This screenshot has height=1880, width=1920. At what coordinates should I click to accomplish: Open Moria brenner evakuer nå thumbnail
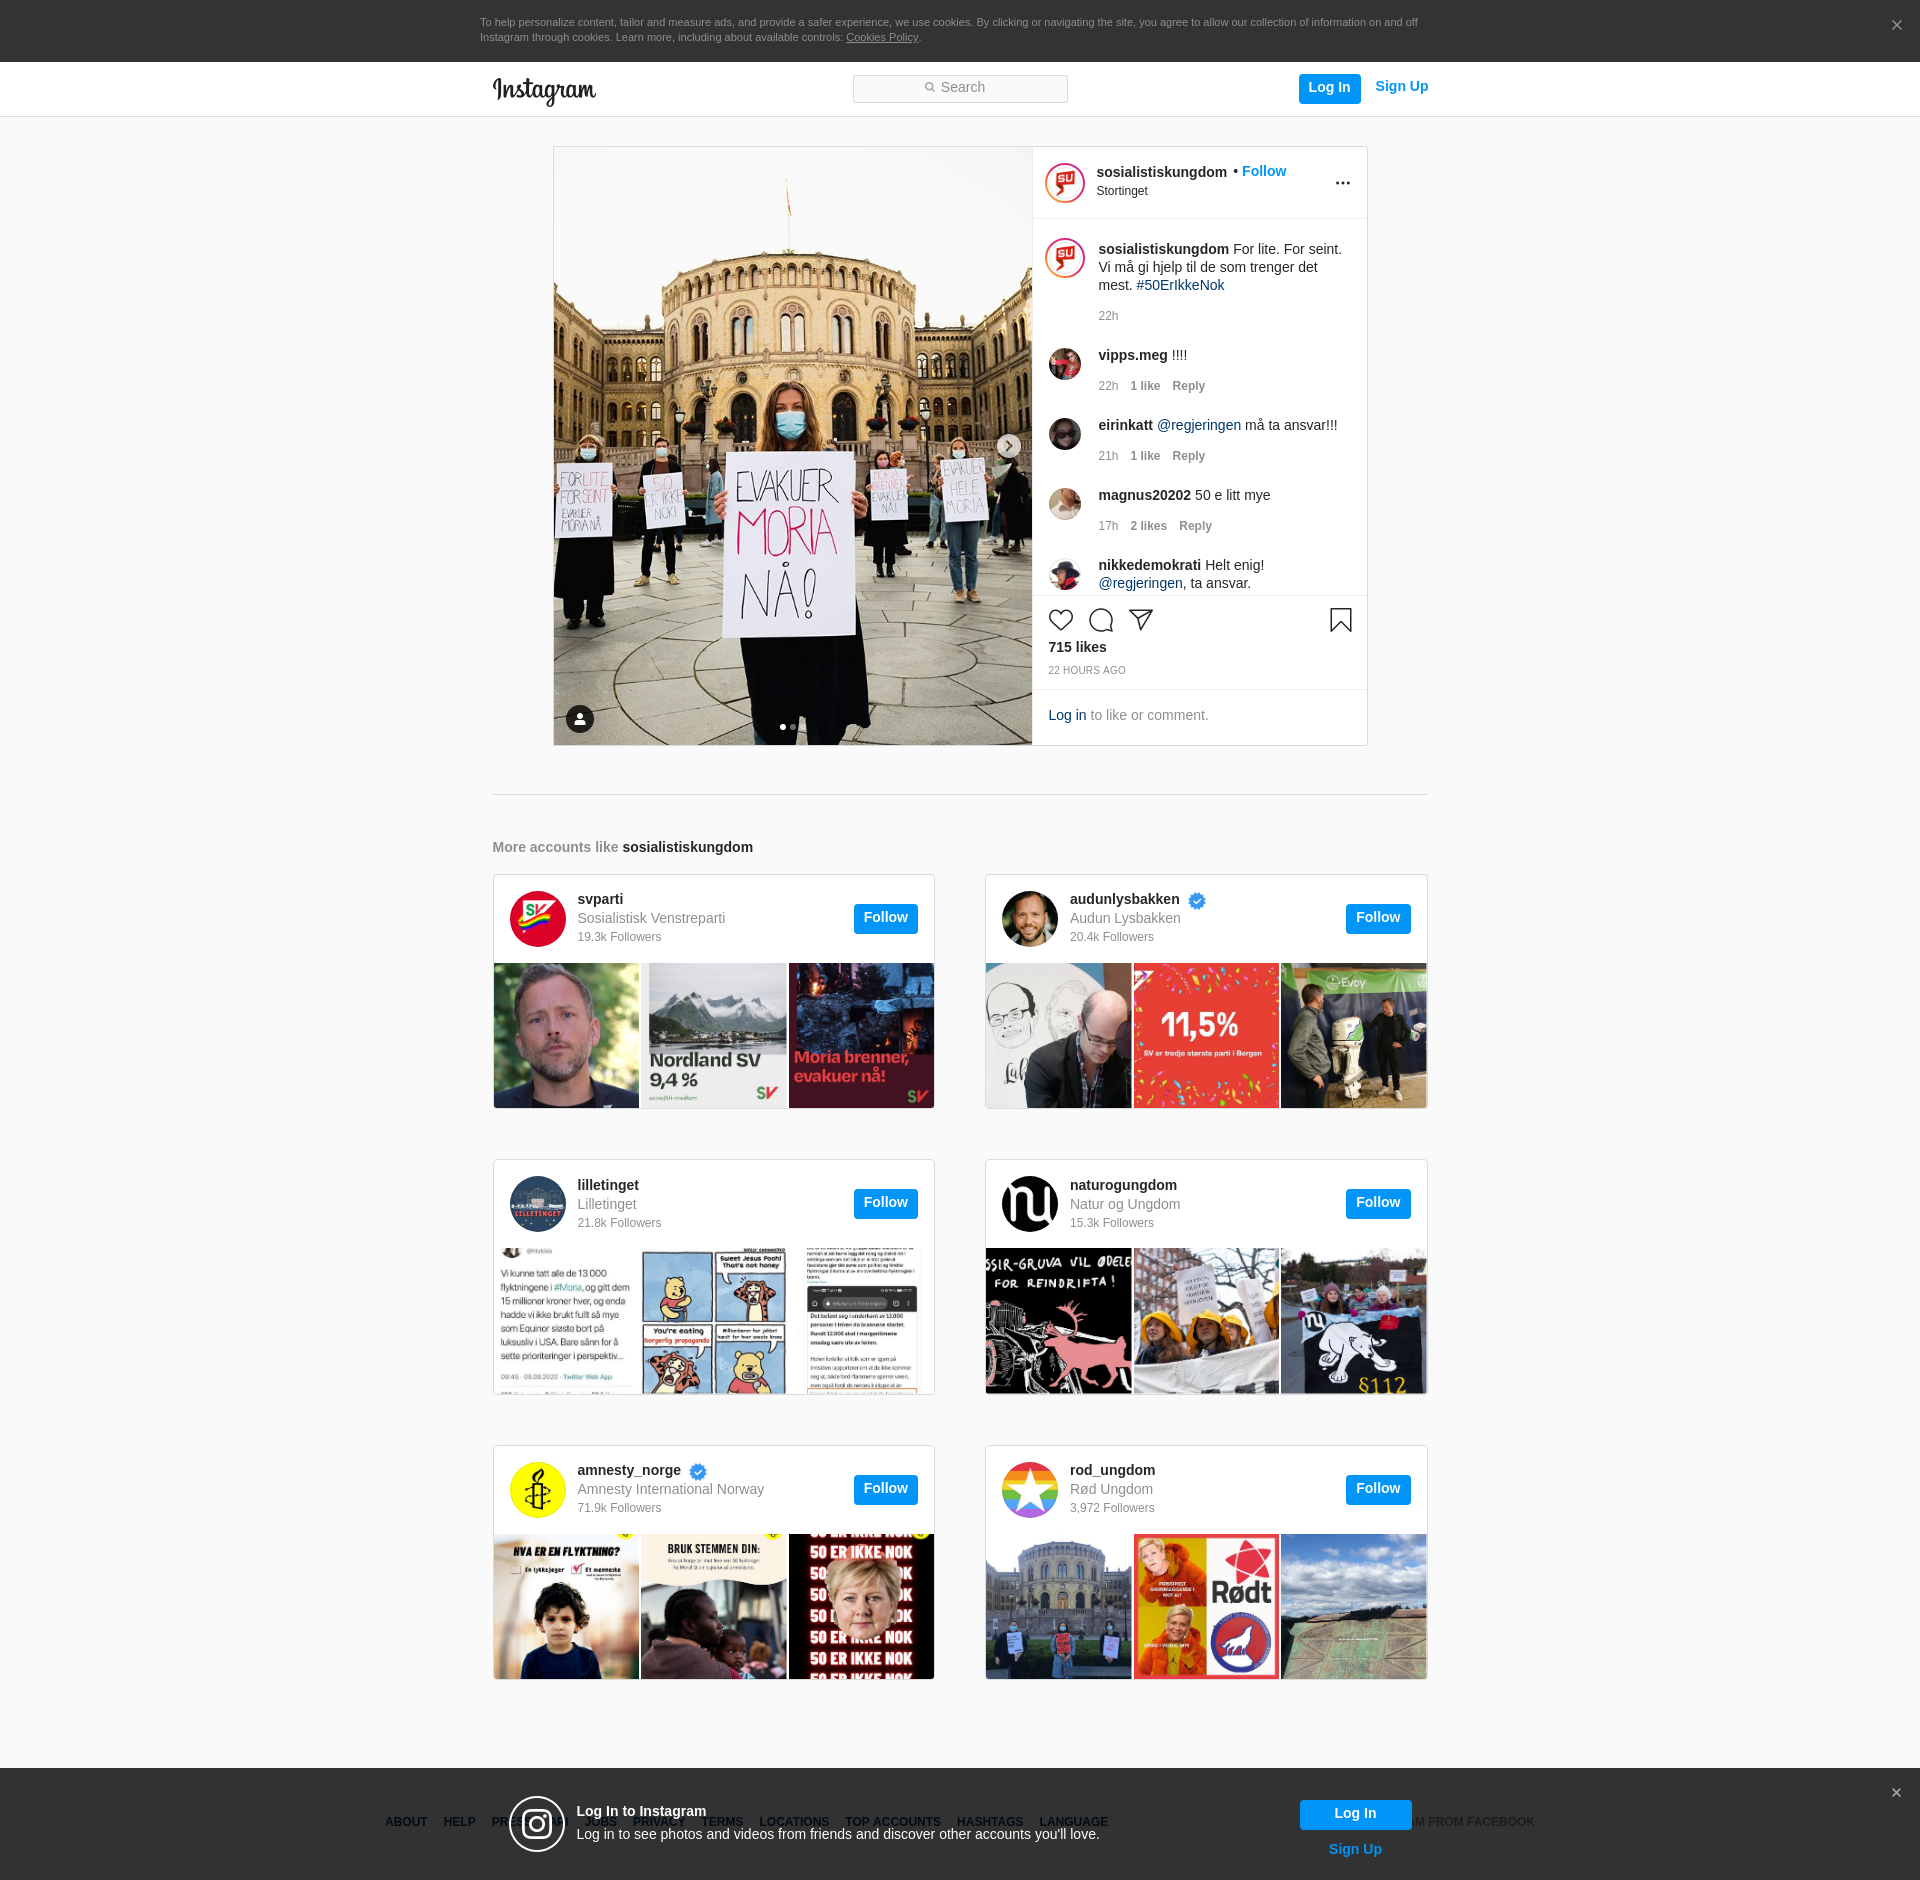pyautogui.click(x=862, y=1036)
